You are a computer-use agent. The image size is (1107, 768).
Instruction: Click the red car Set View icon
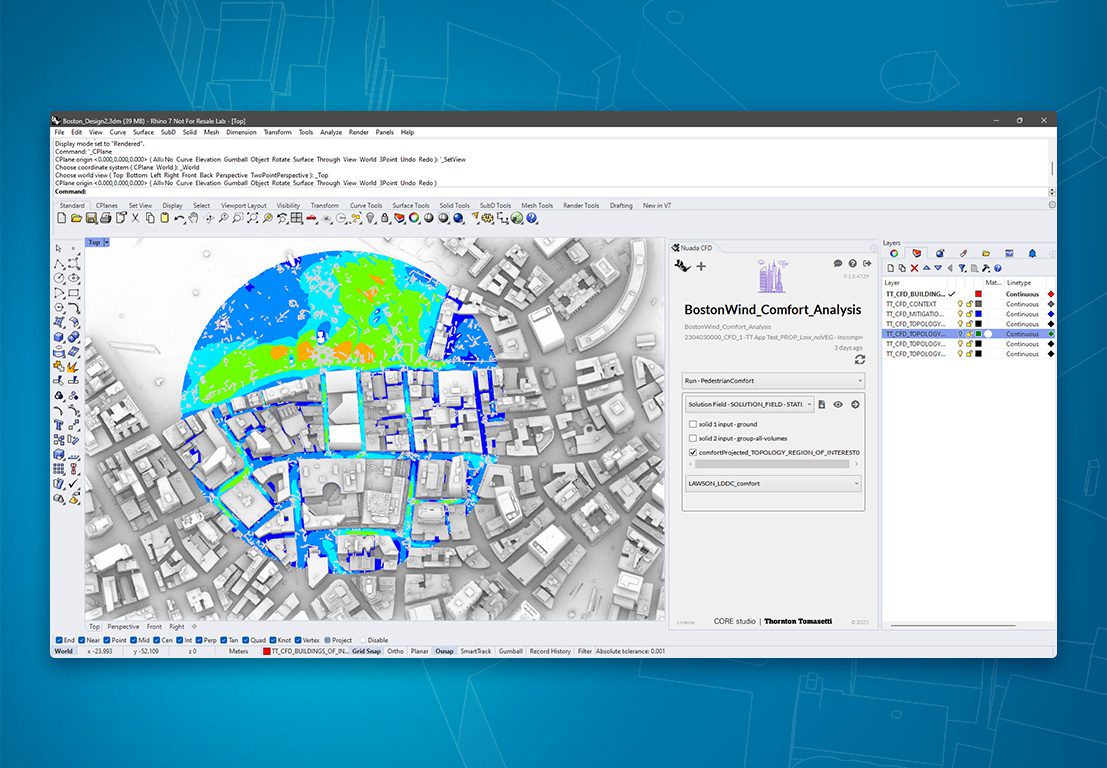click(311, 219)
